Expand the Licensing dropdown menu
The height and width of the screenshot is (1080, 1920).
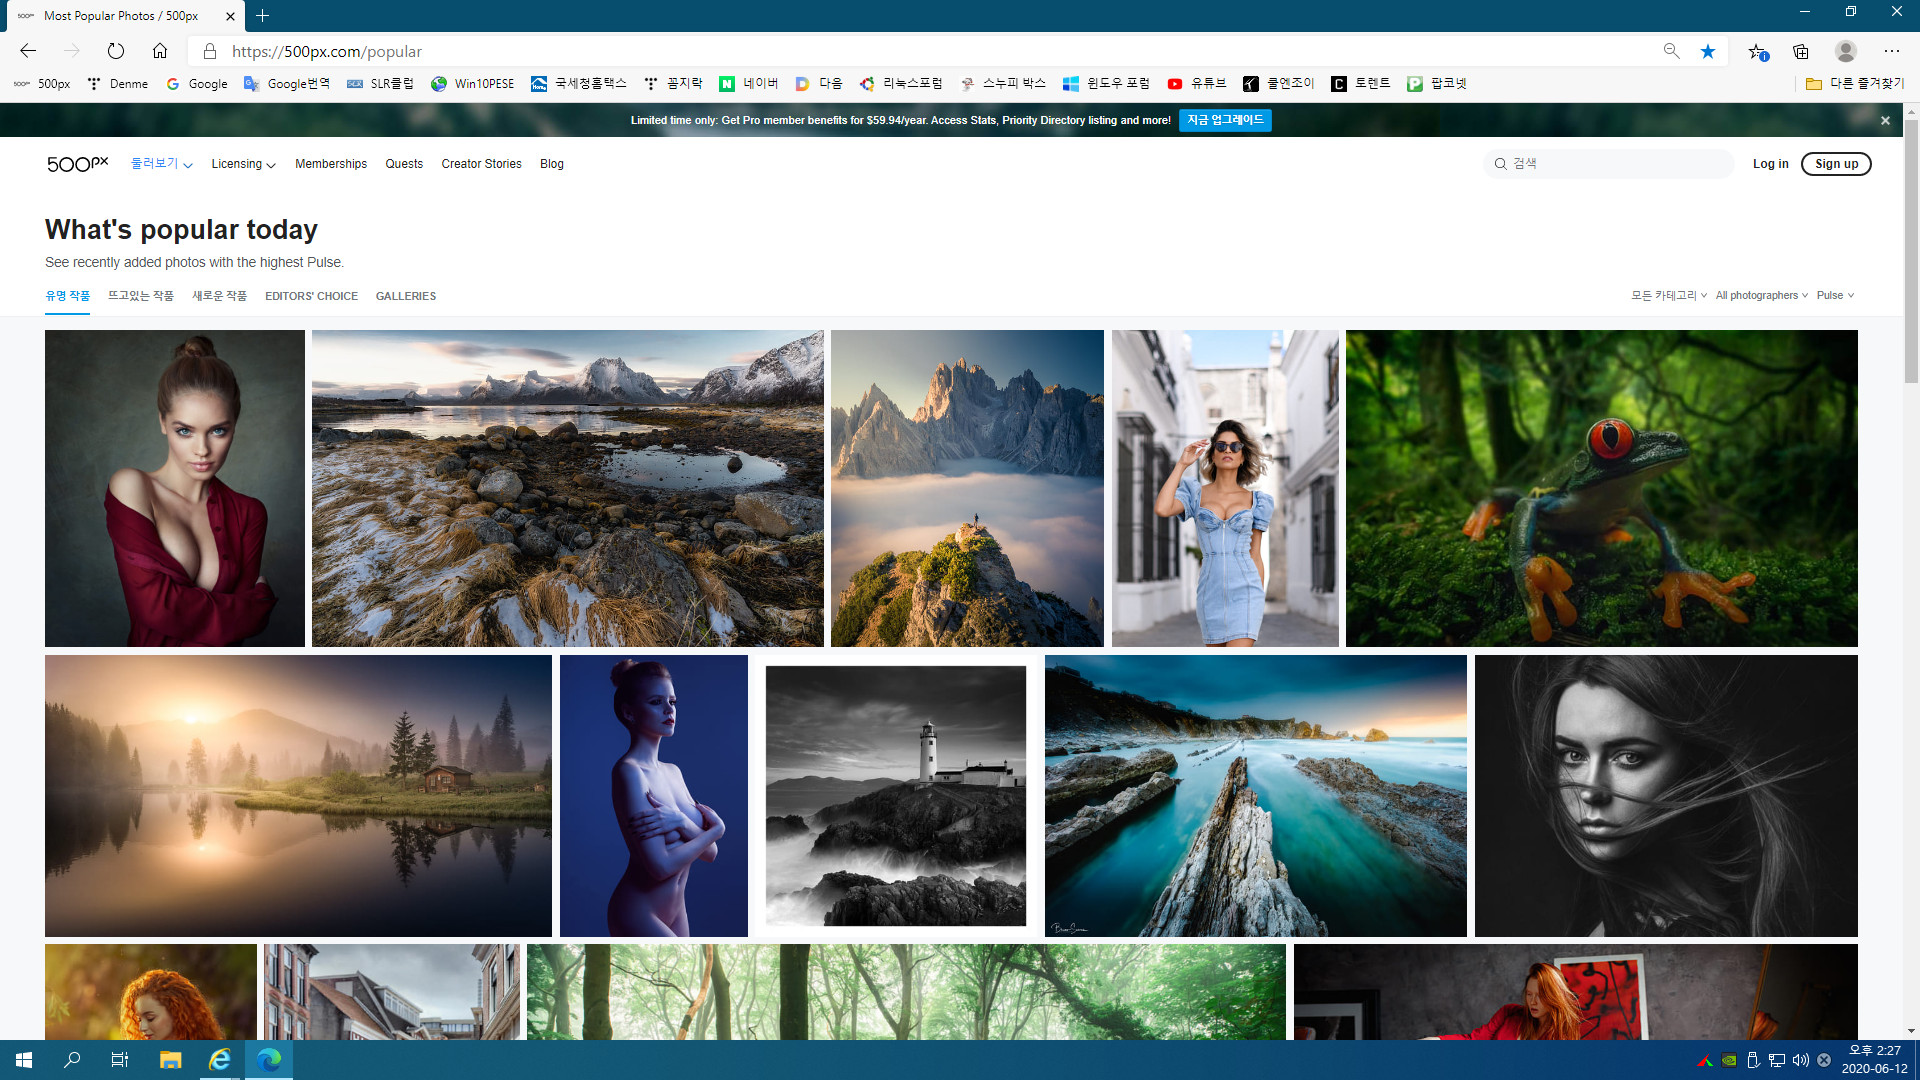pyautogui.click(x=243, y=164)
